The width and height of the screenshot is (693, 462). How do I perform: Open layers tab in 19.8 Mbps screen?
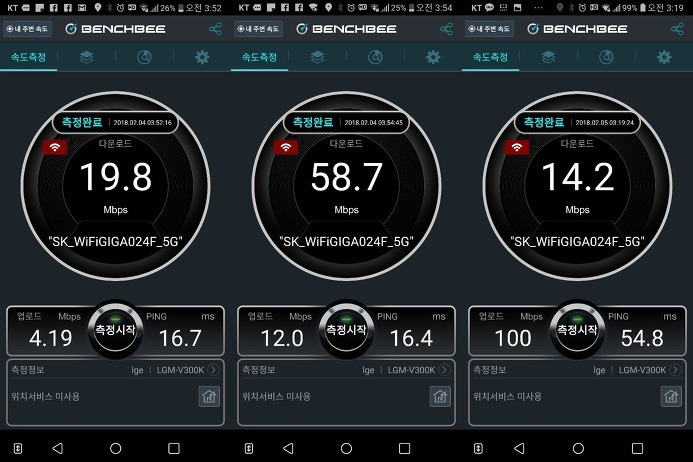(86, 57)
